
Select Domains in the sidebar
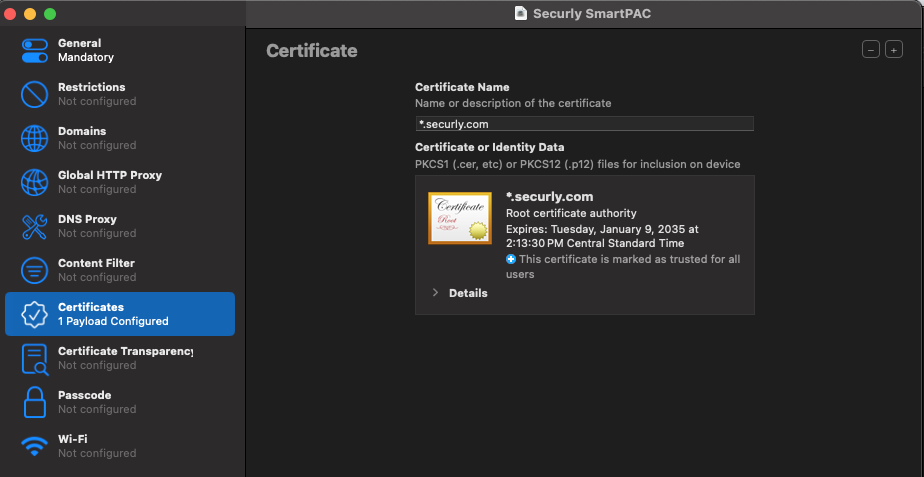[x=120, y=138]
